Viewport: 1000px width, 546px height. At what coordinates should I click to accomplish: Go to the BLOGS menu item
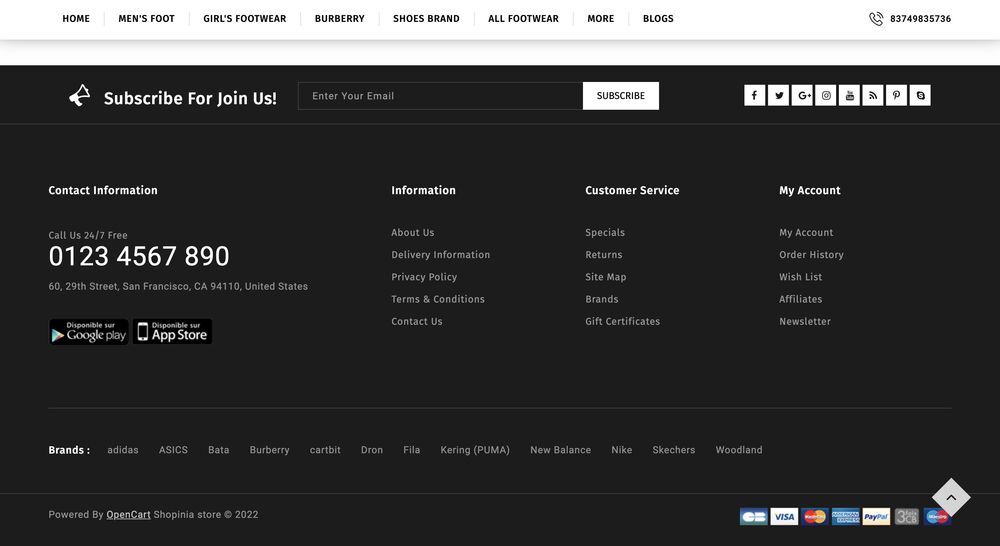pos(658,18)
